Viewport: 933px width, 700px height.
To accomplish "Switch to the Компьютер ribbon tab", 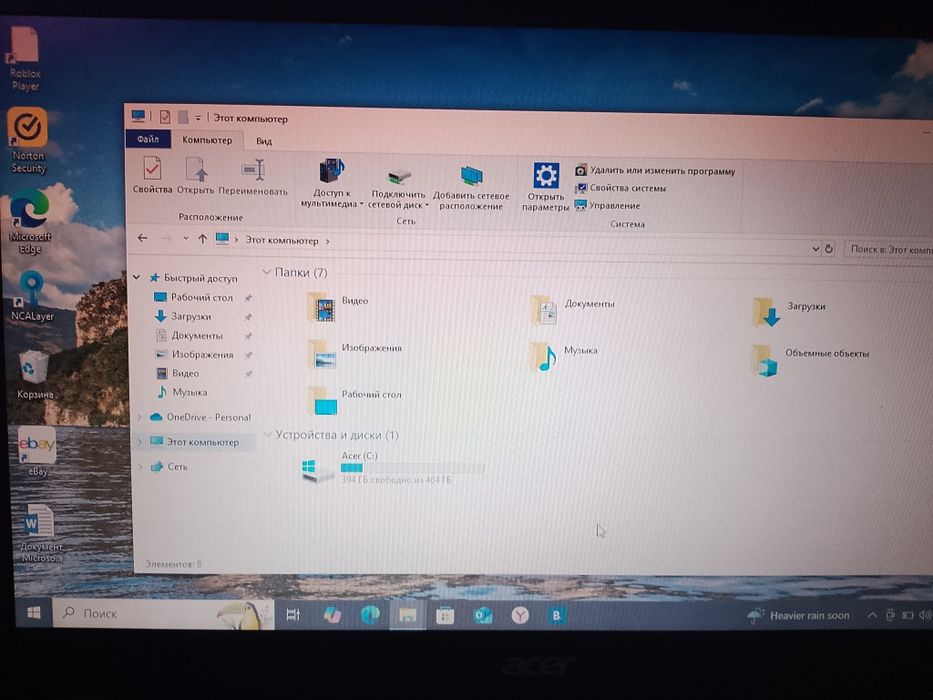I will [207, 140].
